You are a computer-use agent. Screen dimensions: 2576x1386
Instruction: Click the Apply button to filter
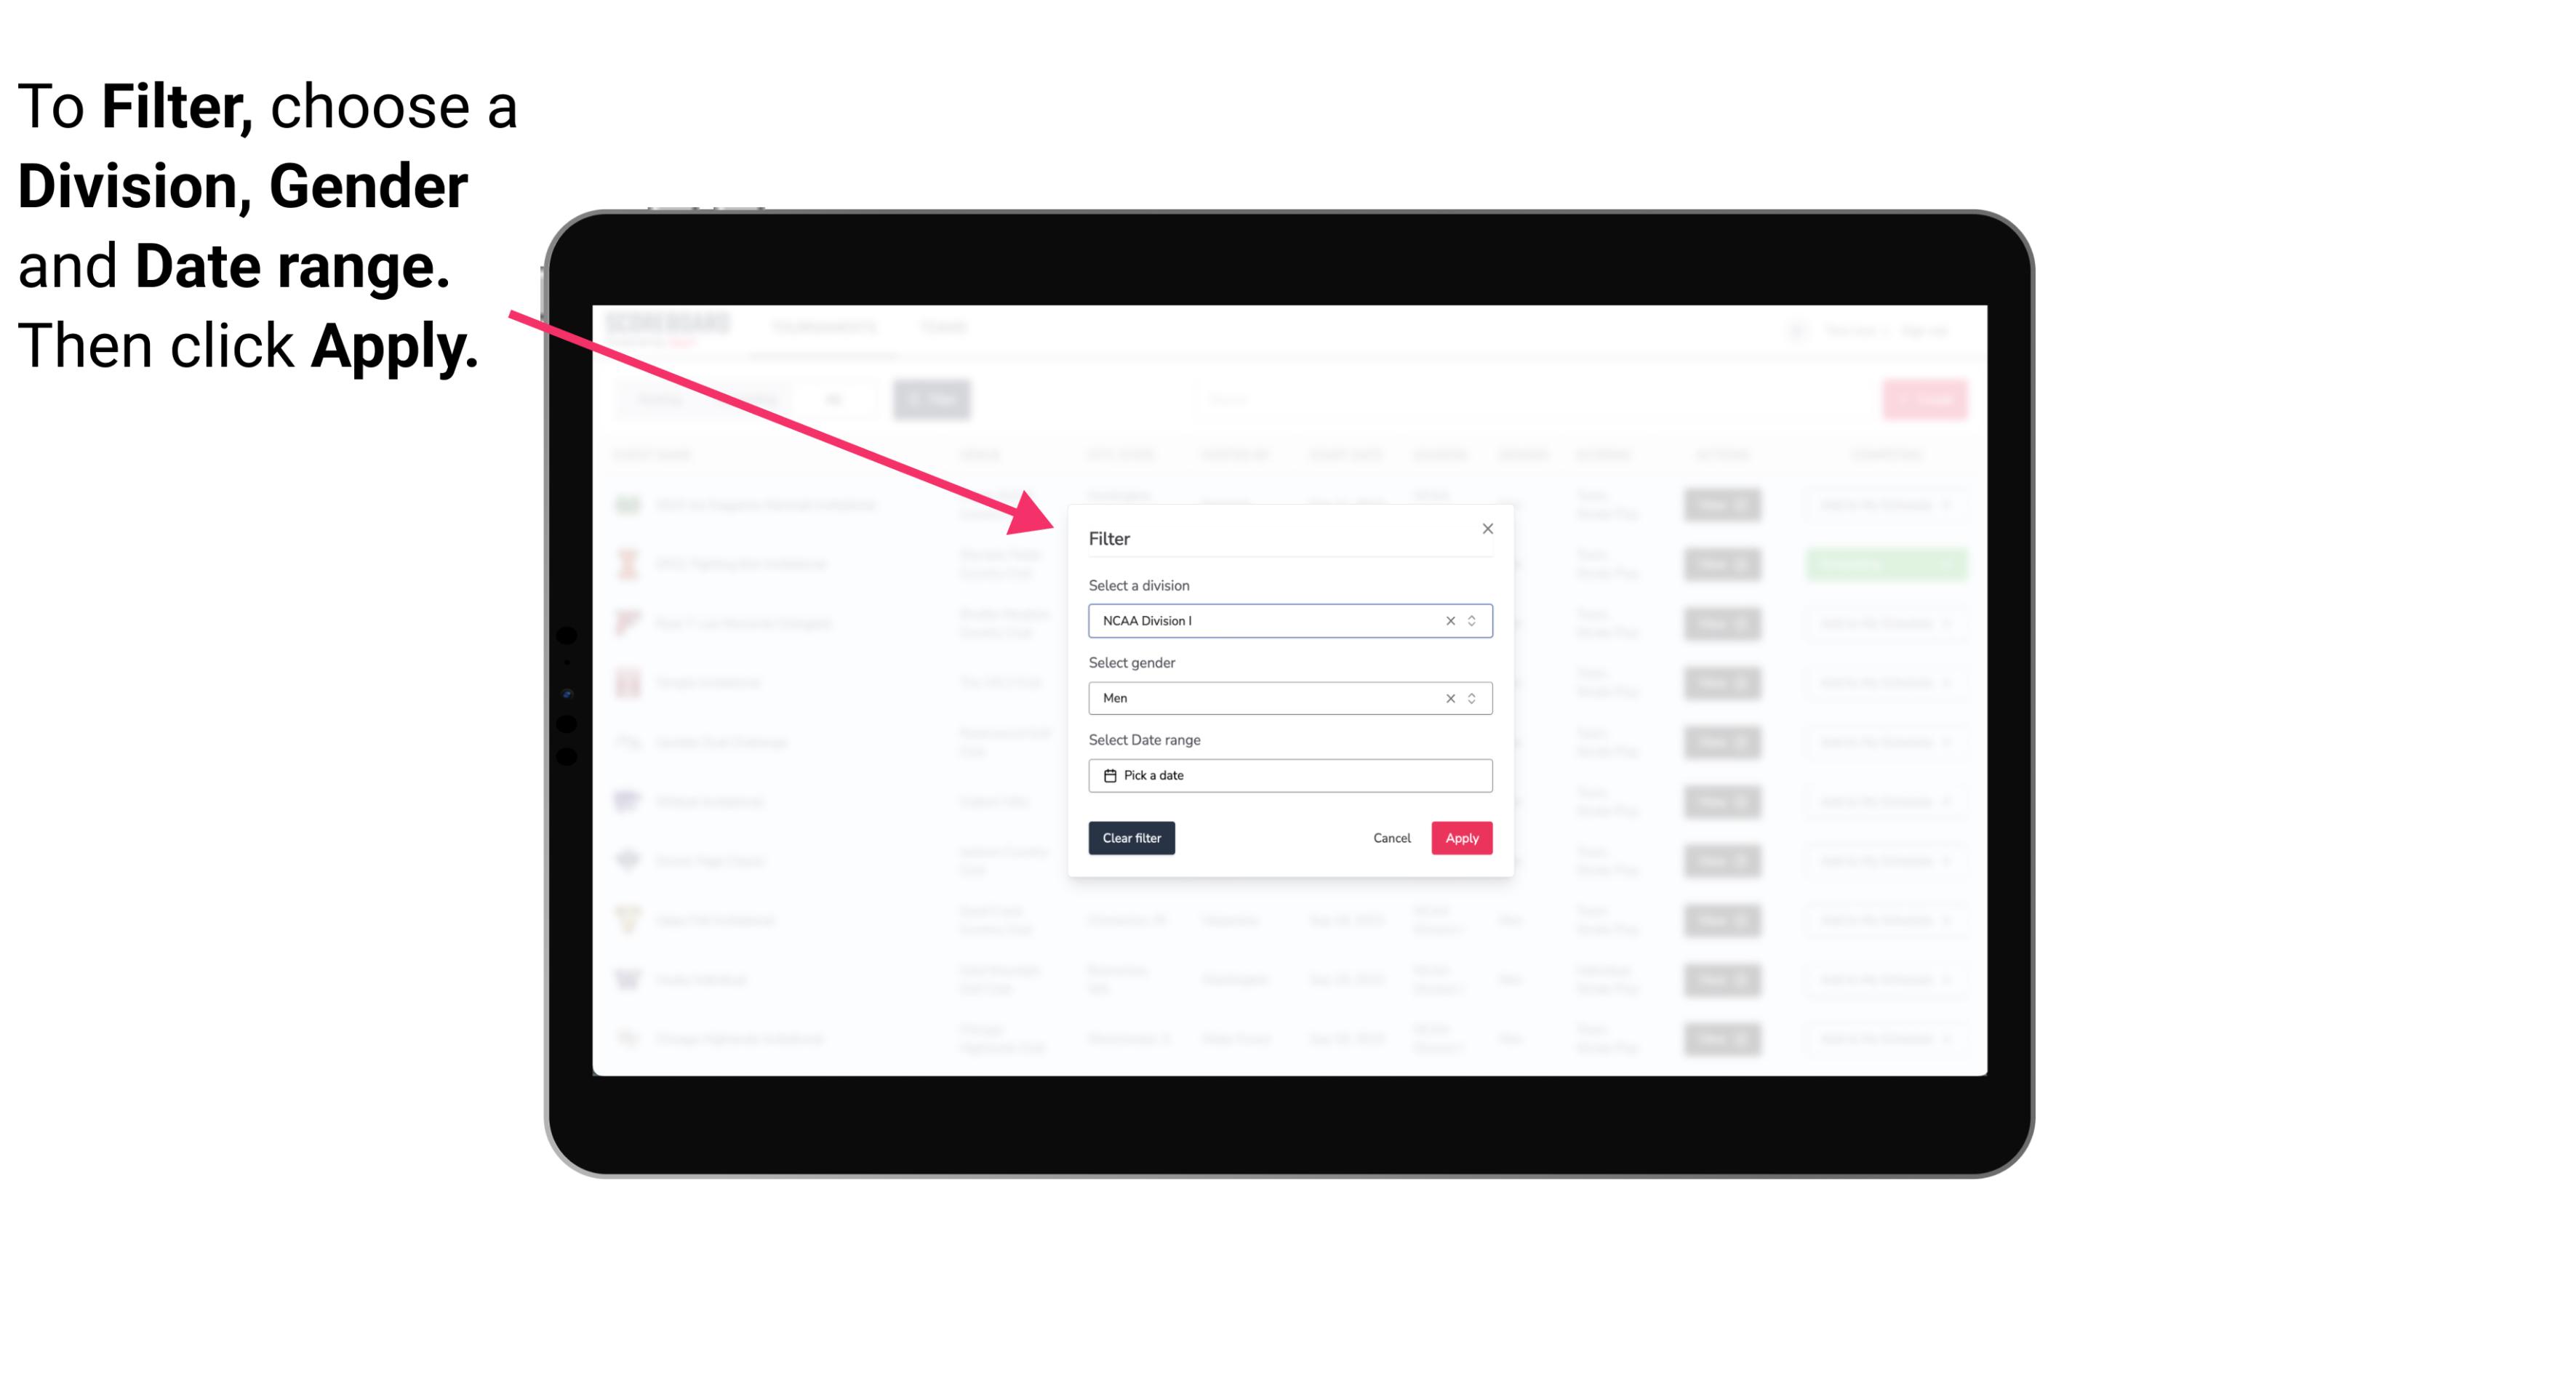click(1461, 838)
